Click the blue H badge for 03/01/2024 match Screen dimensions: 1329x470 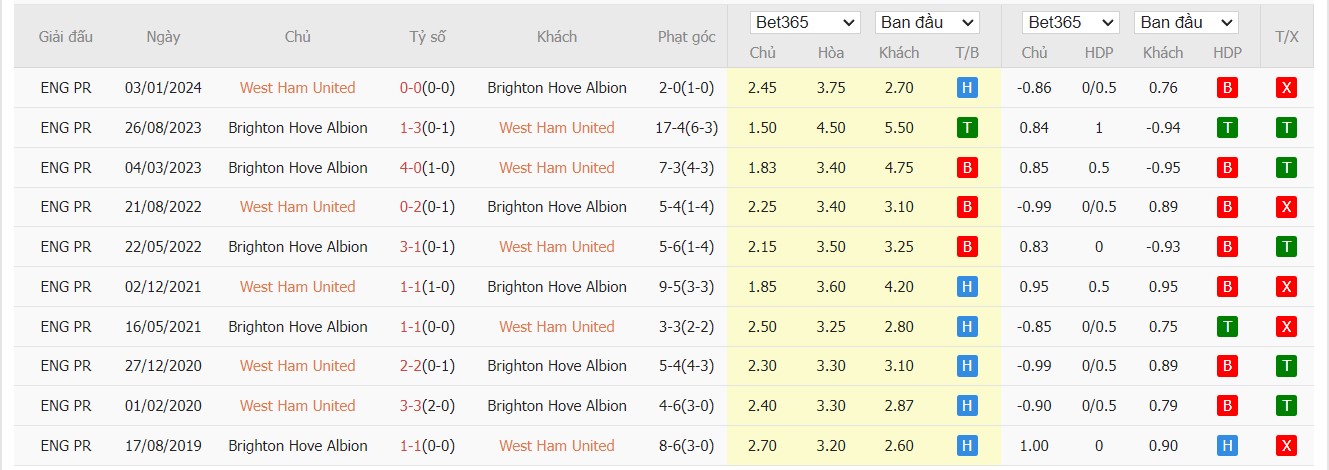click(966, 88)
